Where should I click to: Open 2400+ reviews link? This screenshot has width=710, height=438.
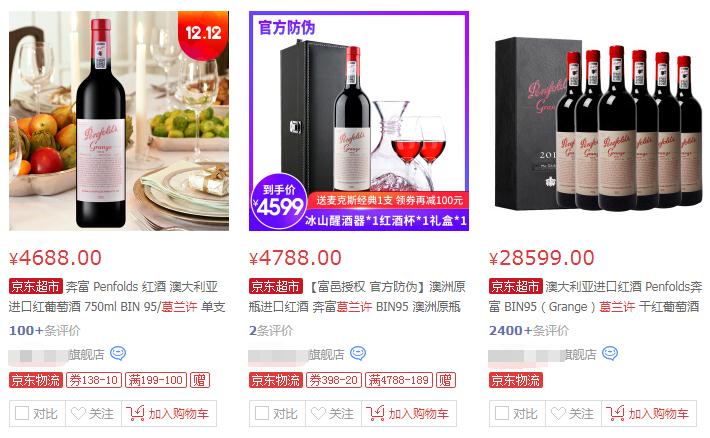[x=528, y=331]
